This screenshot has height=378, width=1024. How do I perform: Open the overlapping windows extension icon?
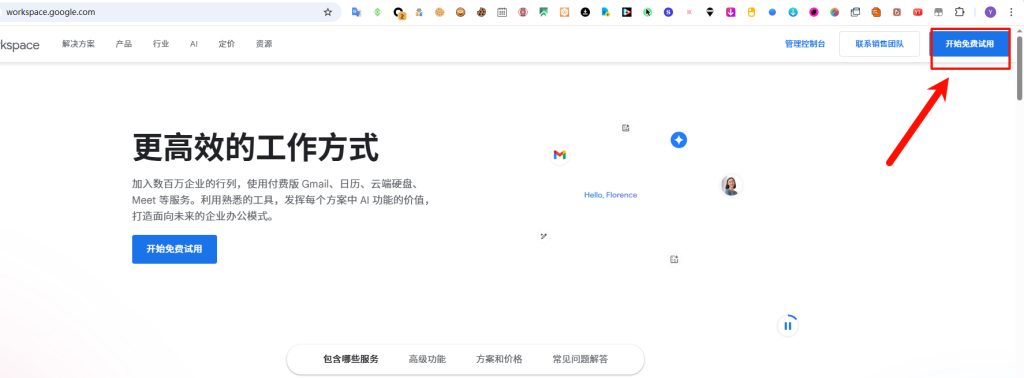(856, 12)
